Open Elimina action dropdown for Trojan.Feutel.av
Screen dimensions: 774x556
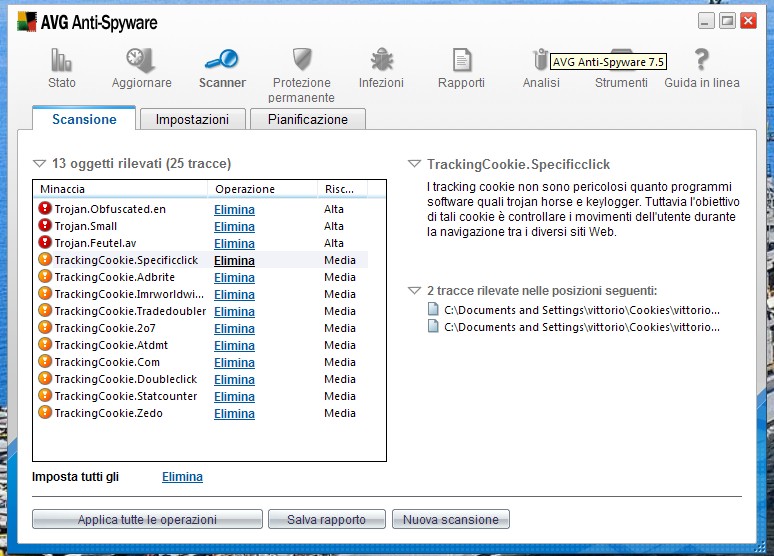point(234,243)
